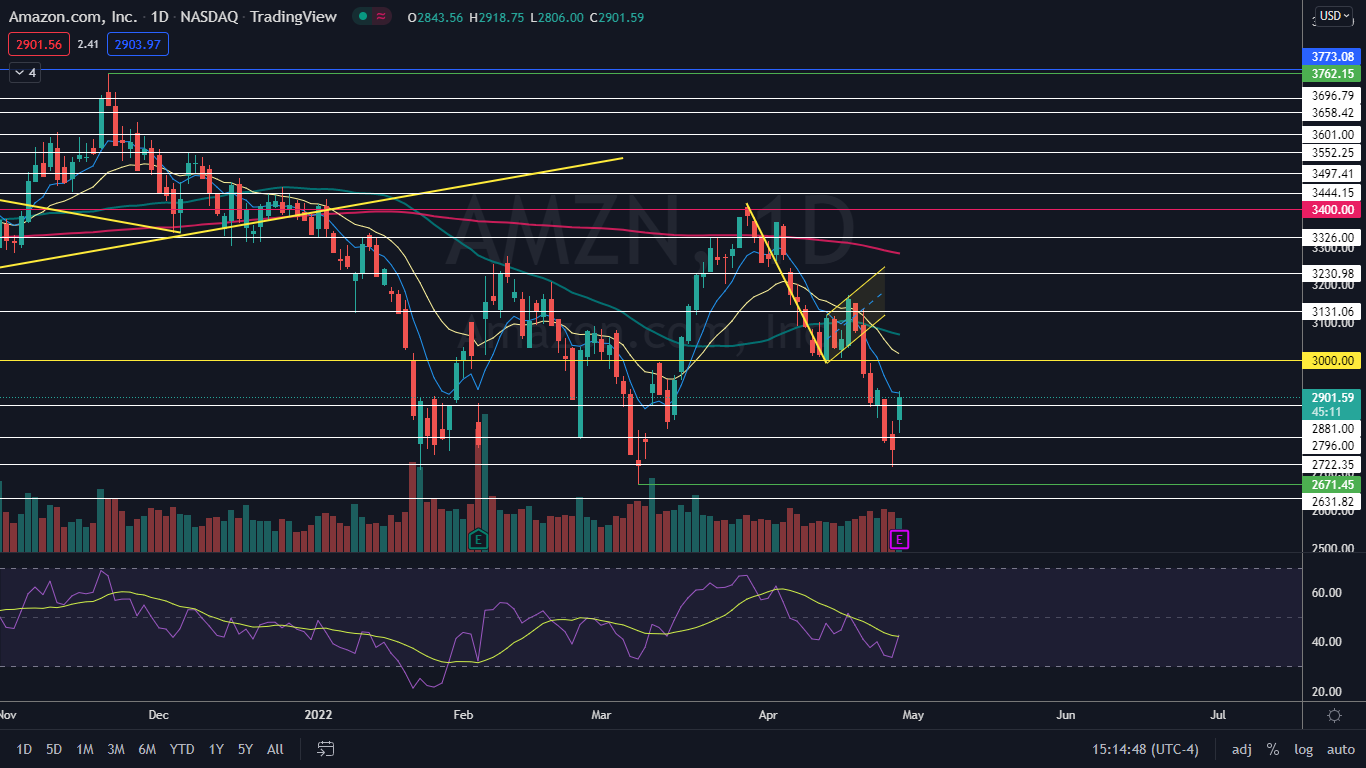Viewport: 1366px width, 768px height.
Task: Enable log scale toggle
Action: tap(1303, 749)
